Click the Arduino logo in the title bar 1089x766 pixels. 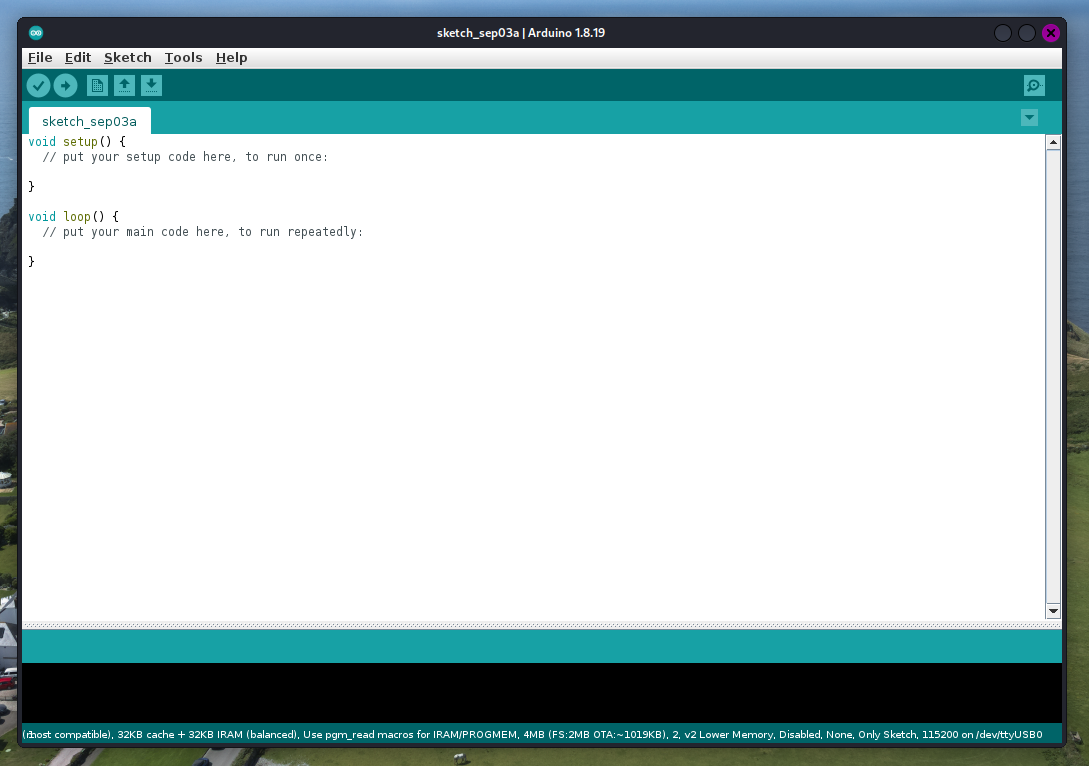37,33
